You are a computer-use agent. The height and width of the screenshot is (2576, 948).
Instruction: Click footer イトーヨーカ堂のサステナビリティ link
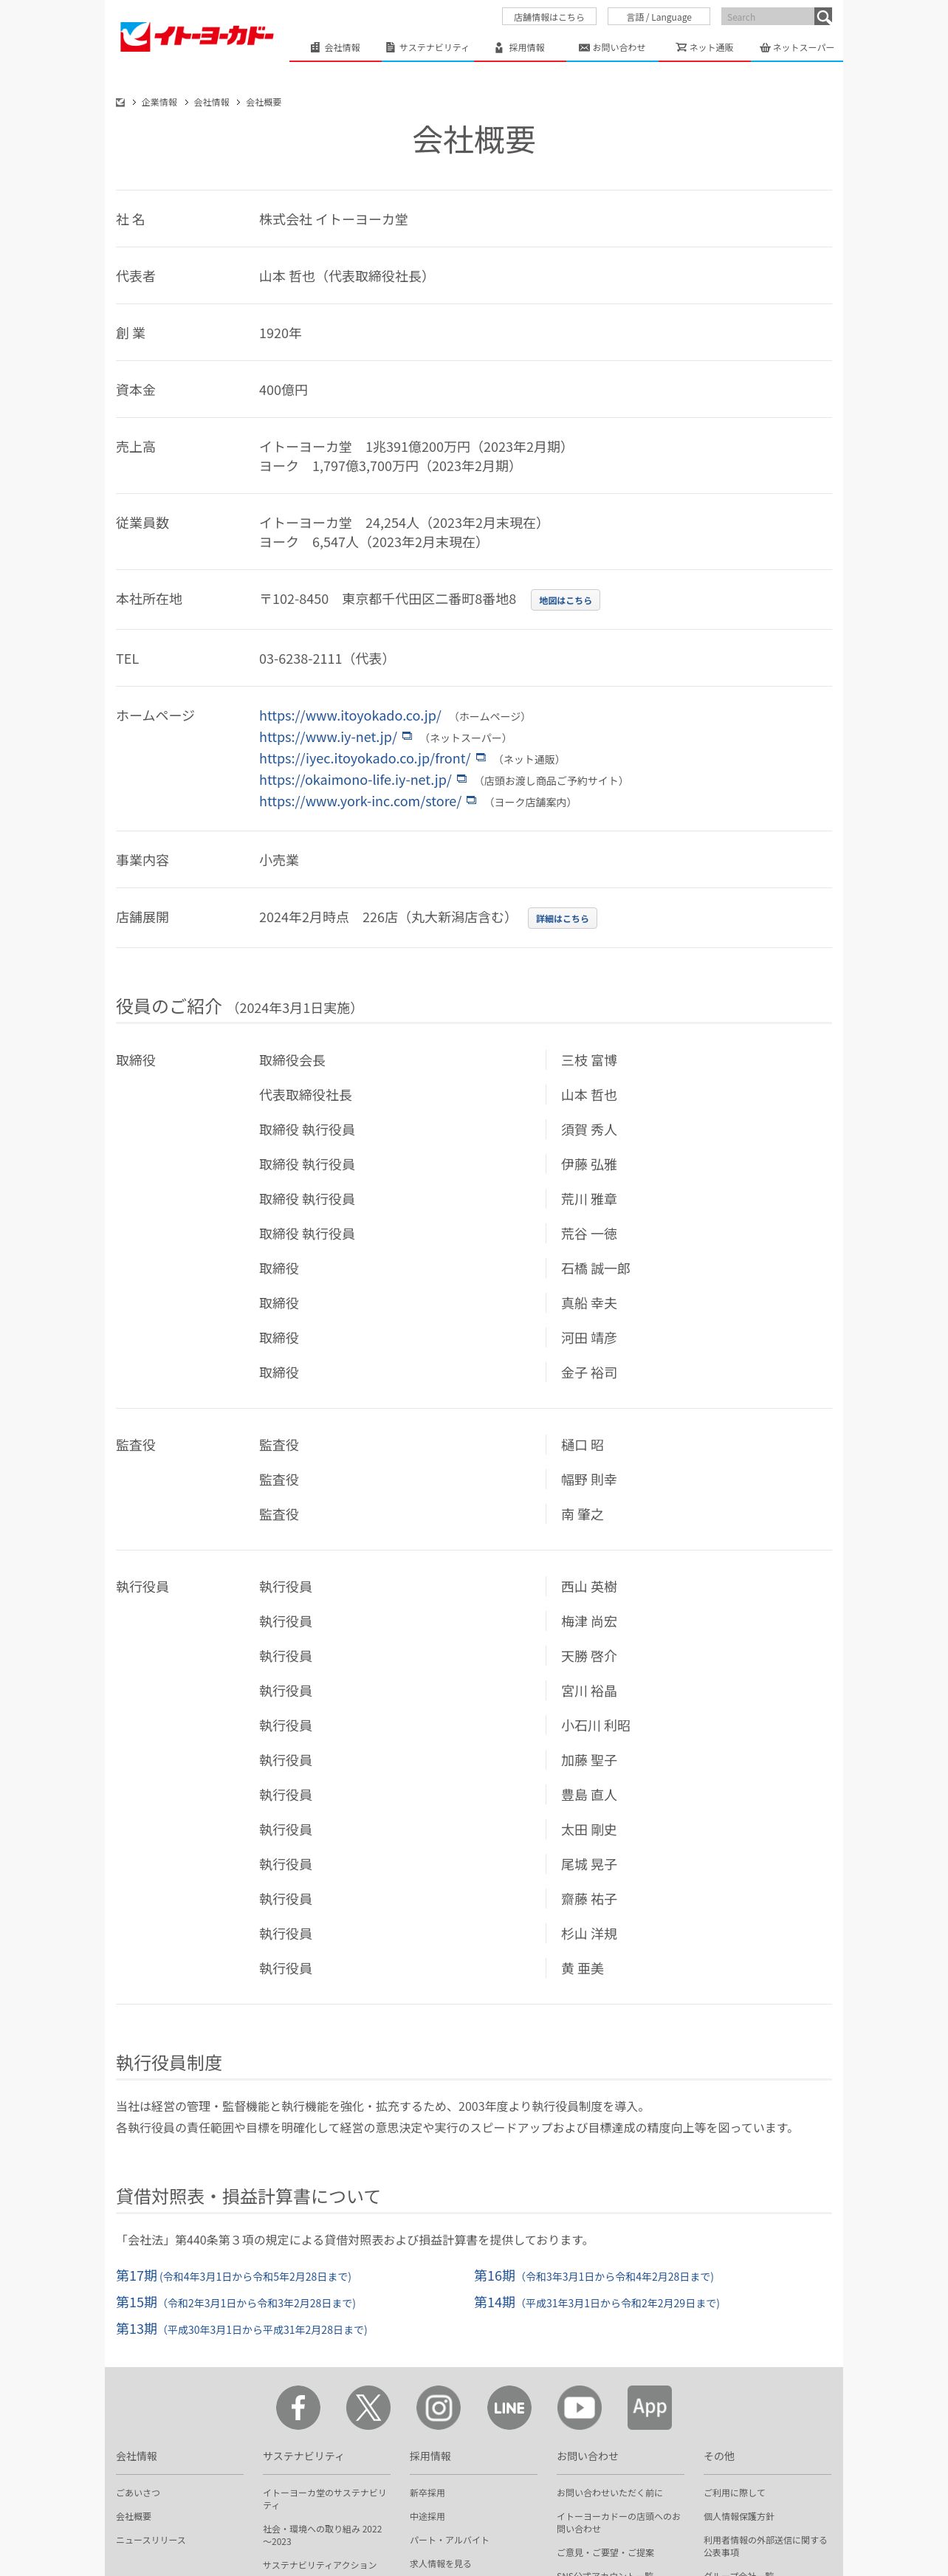tap(325, 2498)
